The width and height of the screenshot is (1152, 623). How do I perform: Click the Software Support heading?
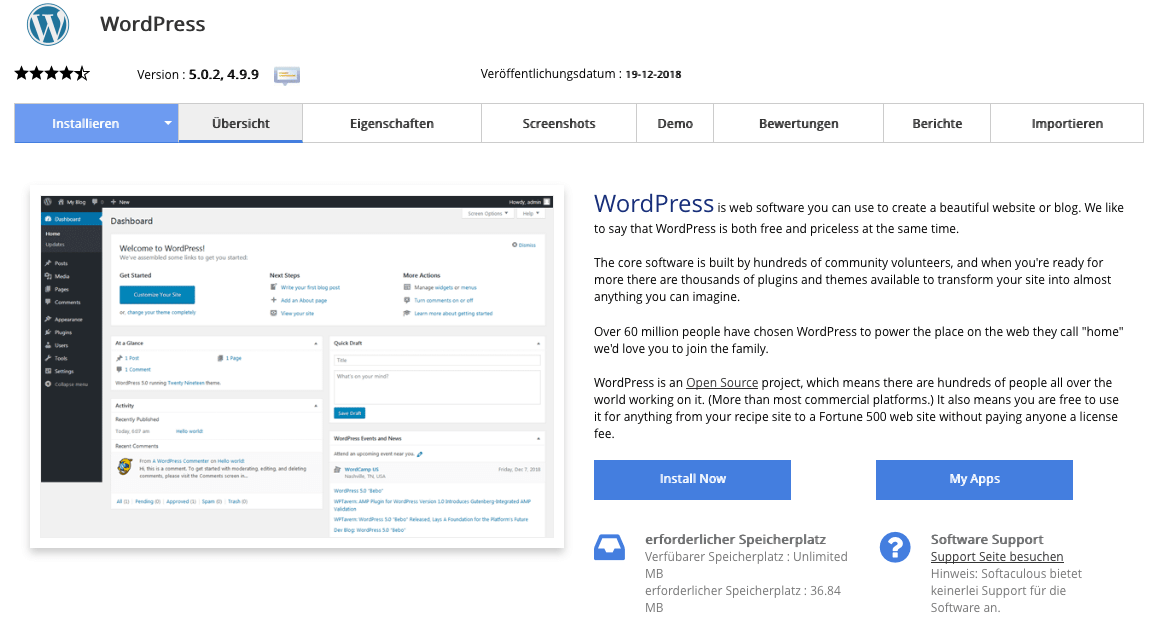[x=987, y=539]
